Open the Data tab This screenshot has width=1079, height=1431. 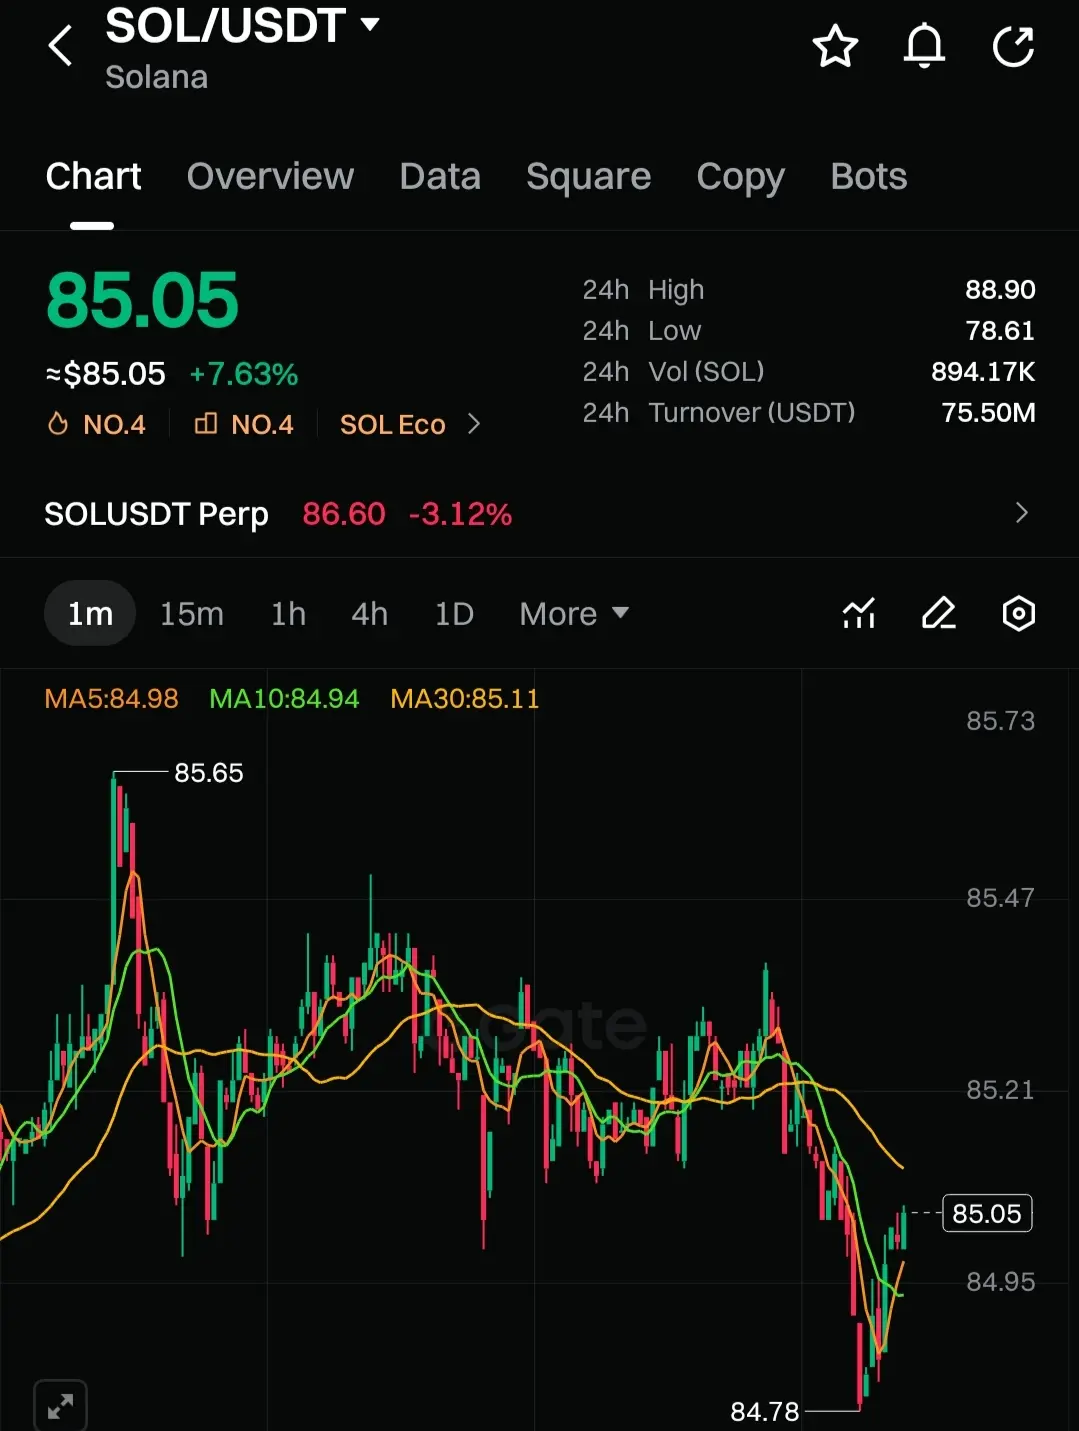(x=440, y=176)
